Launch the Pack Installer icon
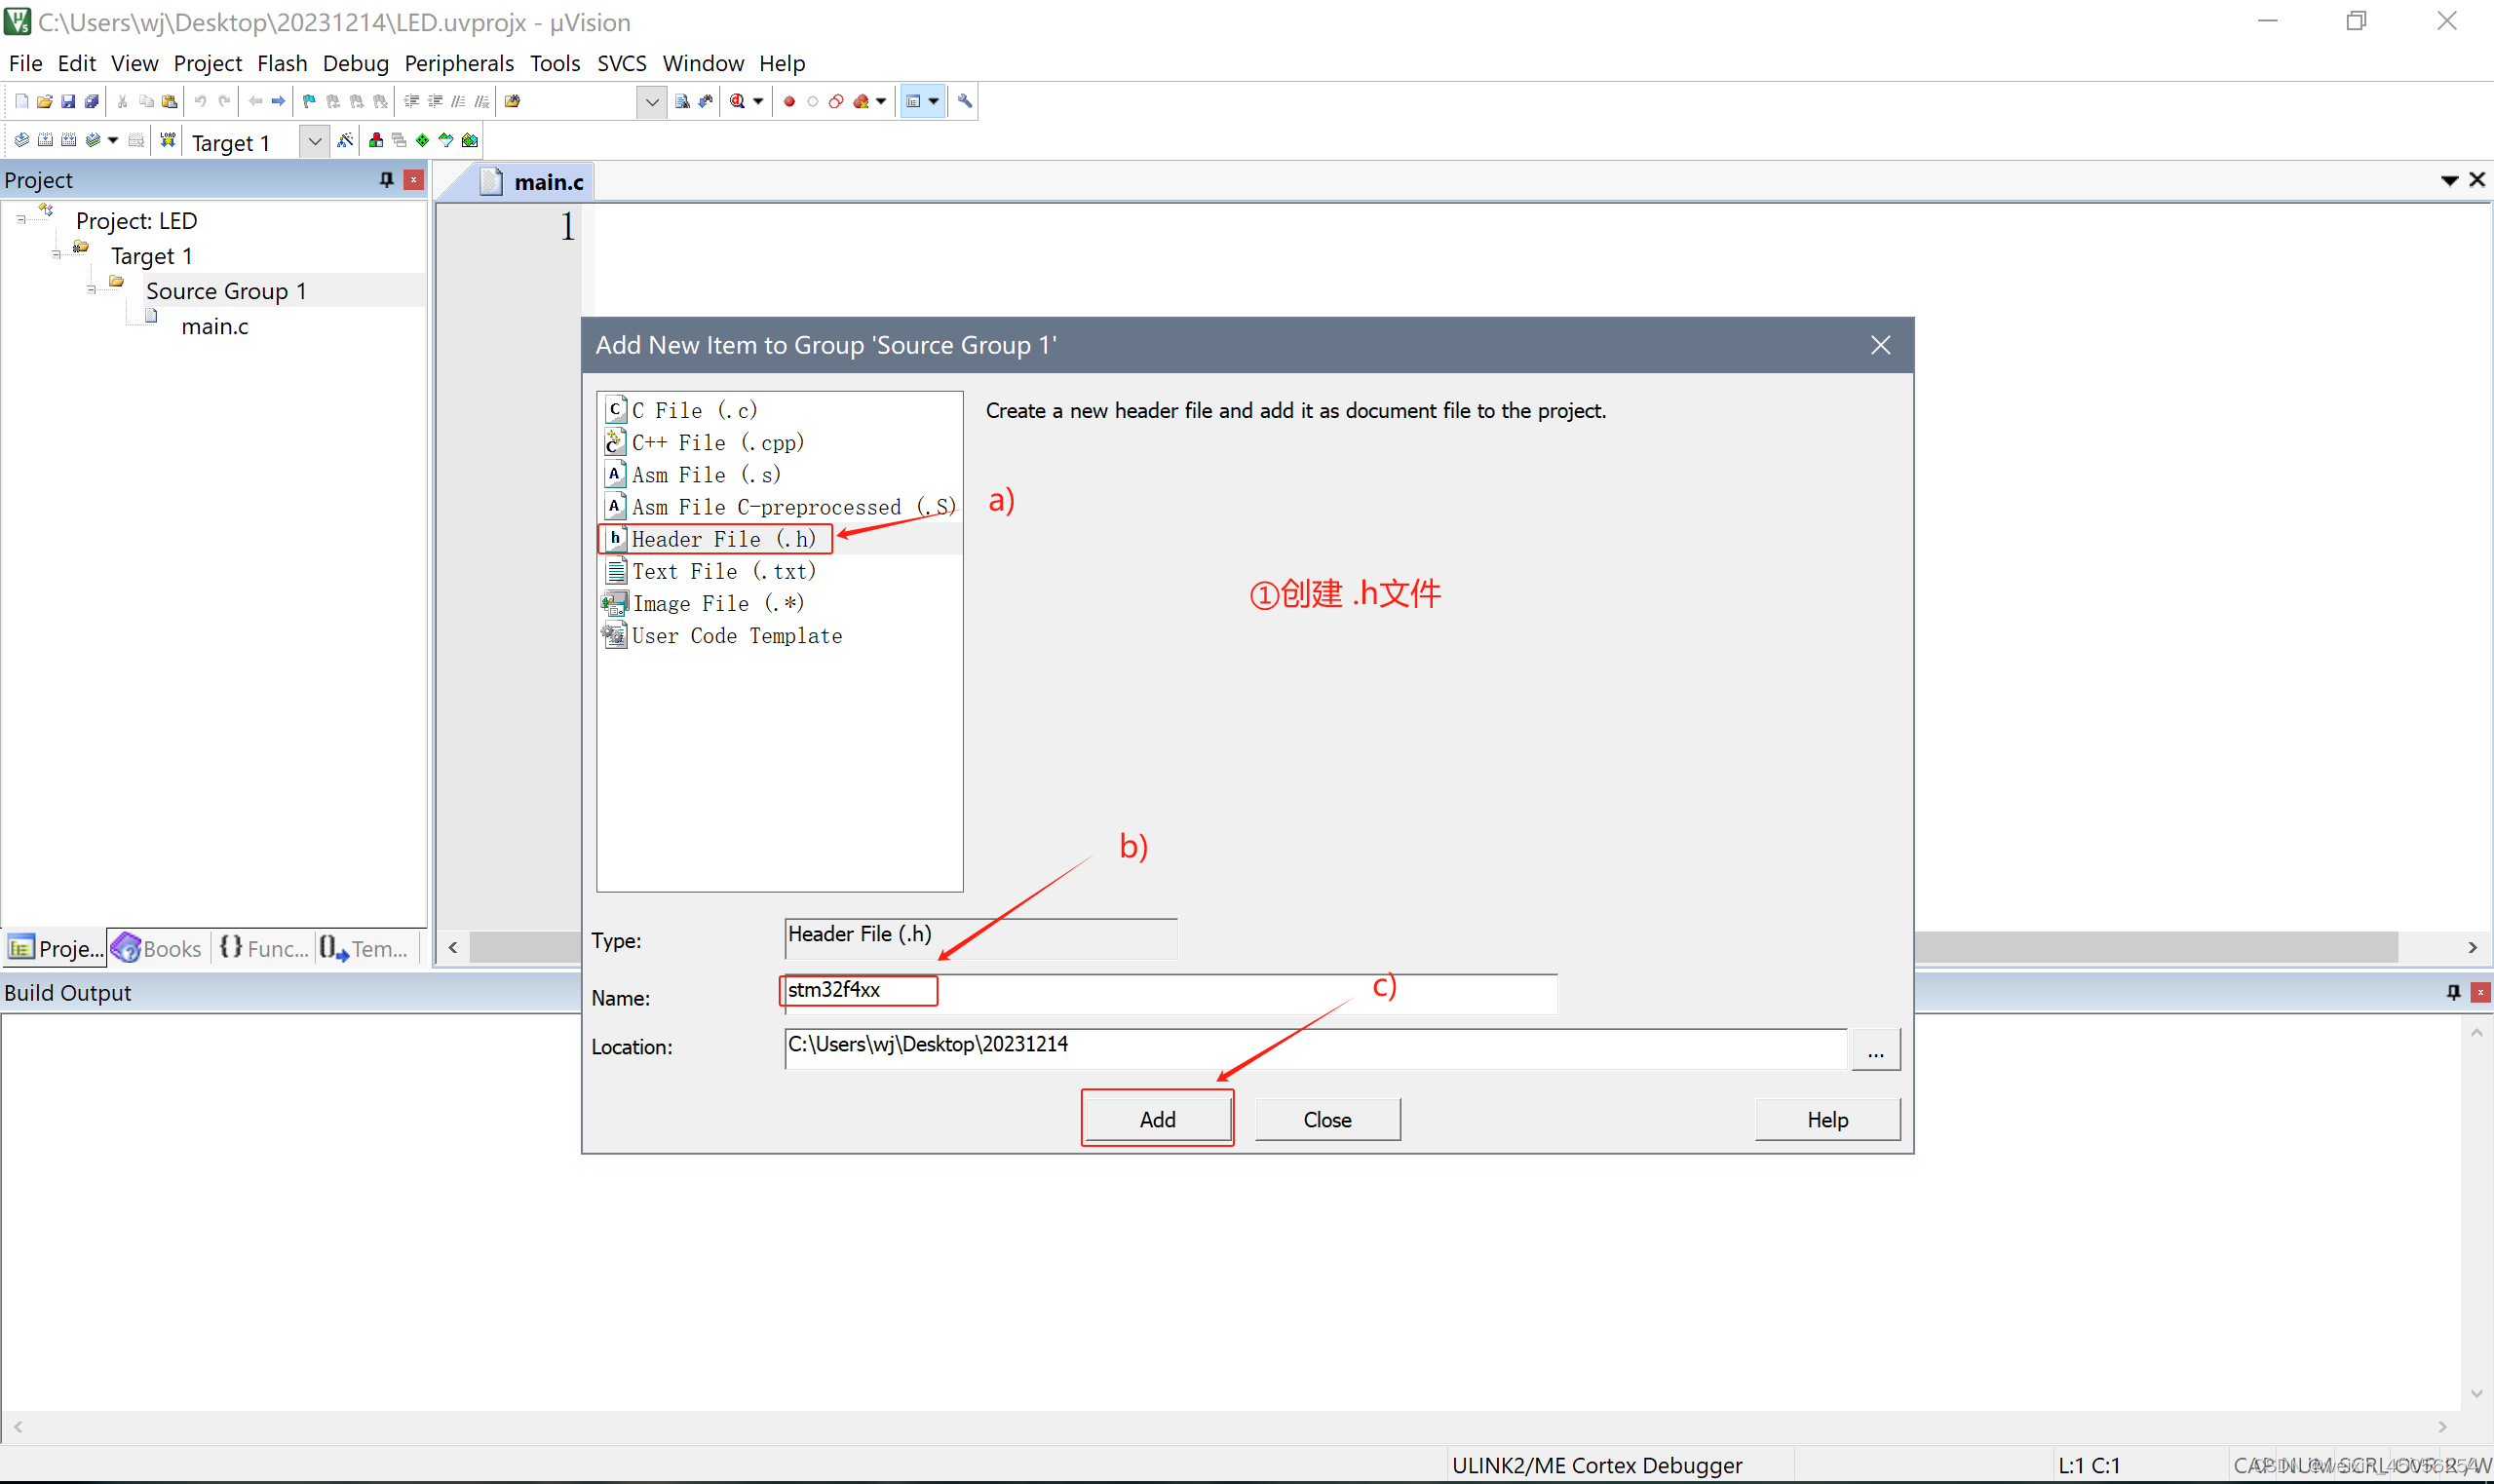The height and width of the screenshot is (1484, 2494). 470,140
